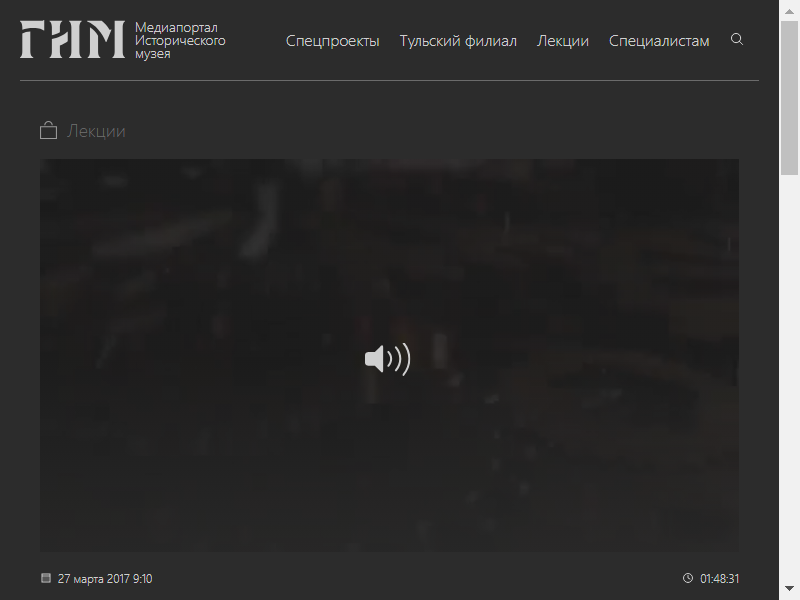This screenshot has width=800, height=600.
Task: Click the Медиапортал Исторического музея title
Action: (x=180, y=40)
